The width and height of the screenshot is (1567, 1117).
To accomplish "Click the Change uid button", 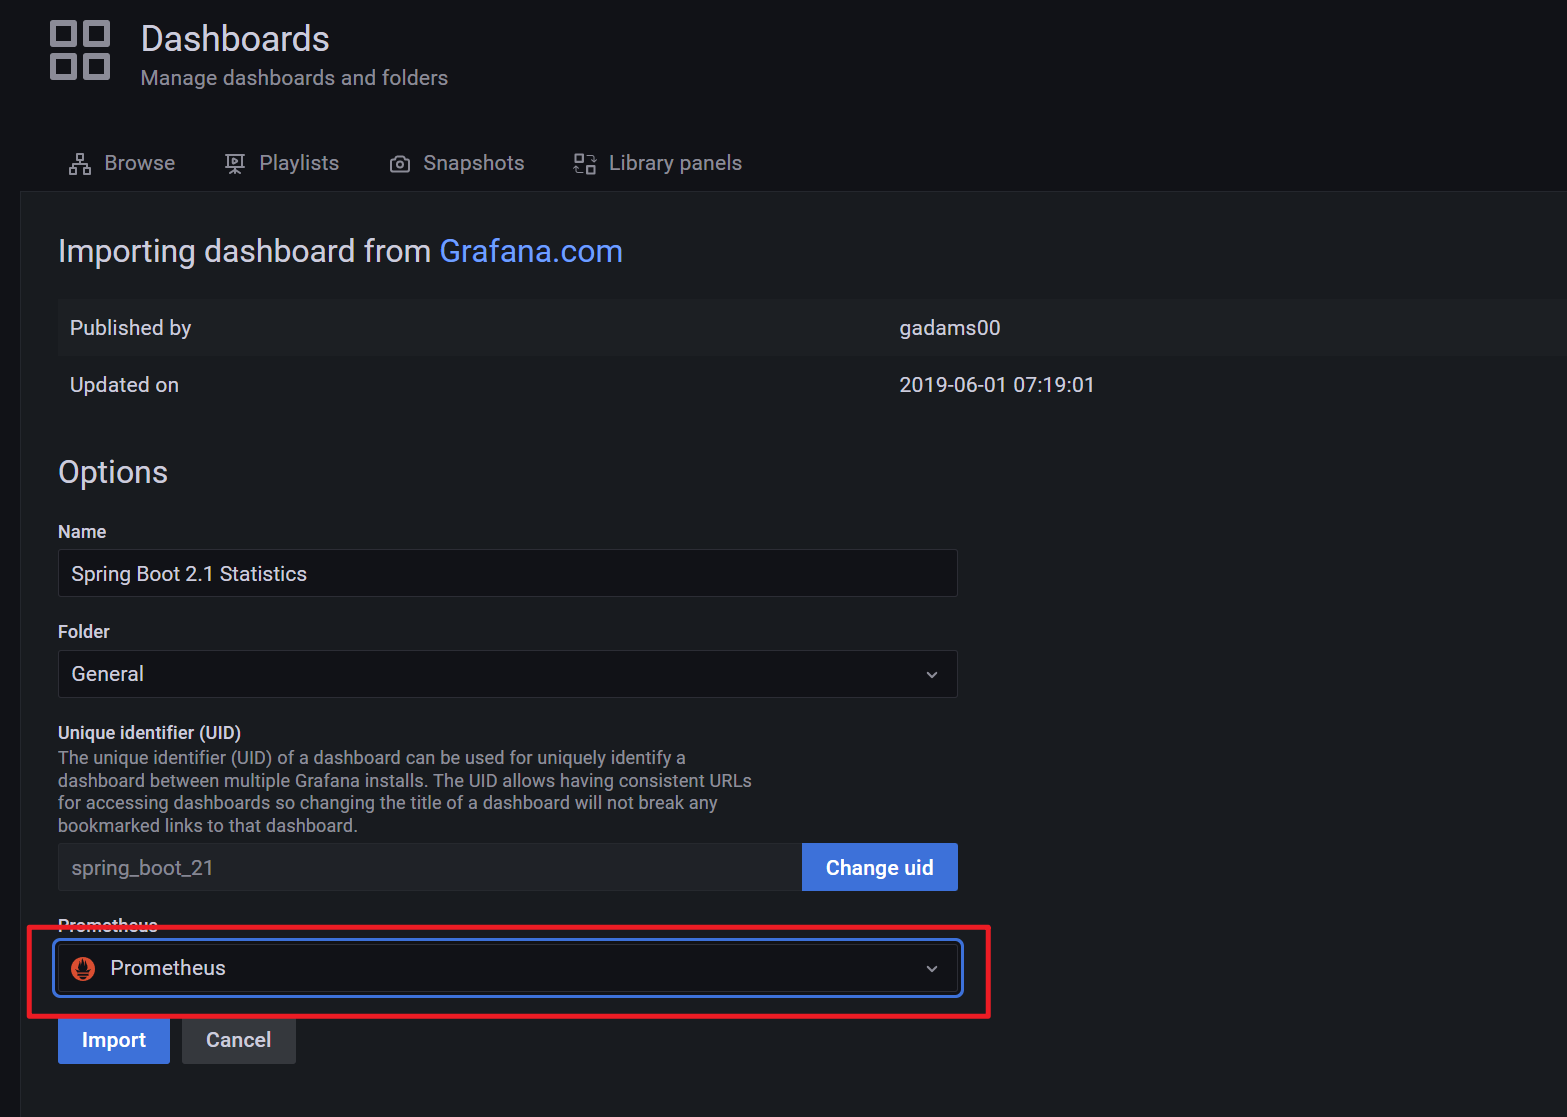I will (880, 867).
